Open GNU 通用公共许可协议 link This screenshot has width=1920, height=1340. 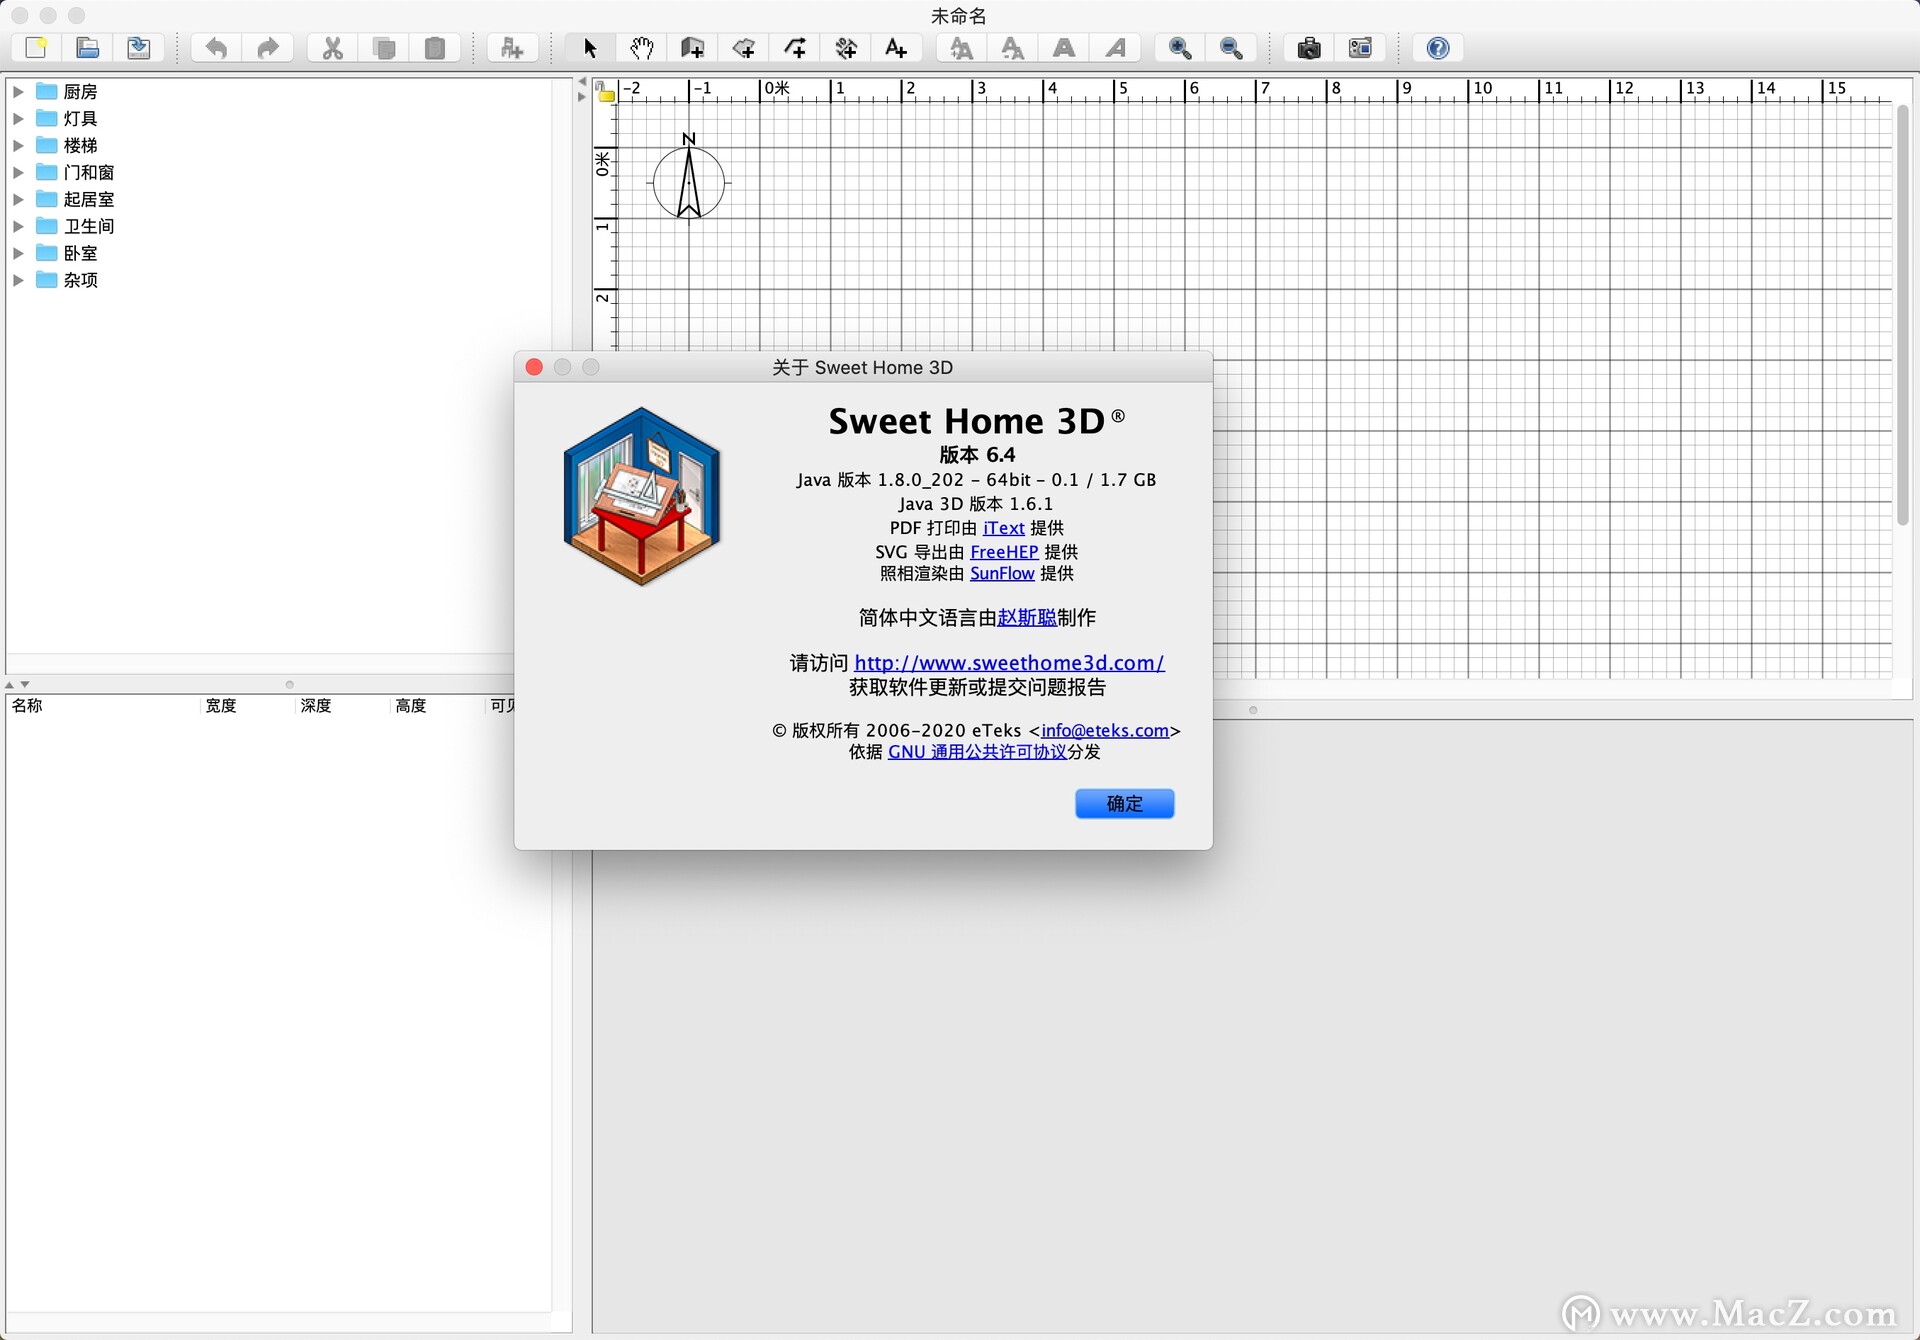point(977,752)
